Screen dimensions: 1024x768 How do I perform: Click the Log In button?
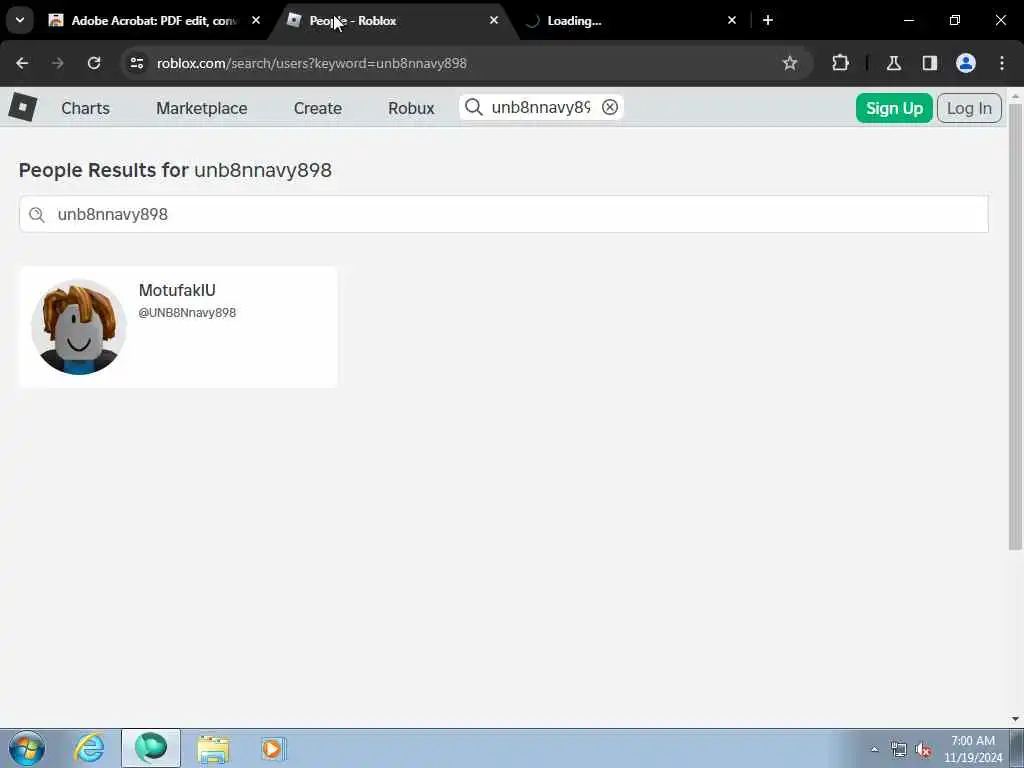969,108
